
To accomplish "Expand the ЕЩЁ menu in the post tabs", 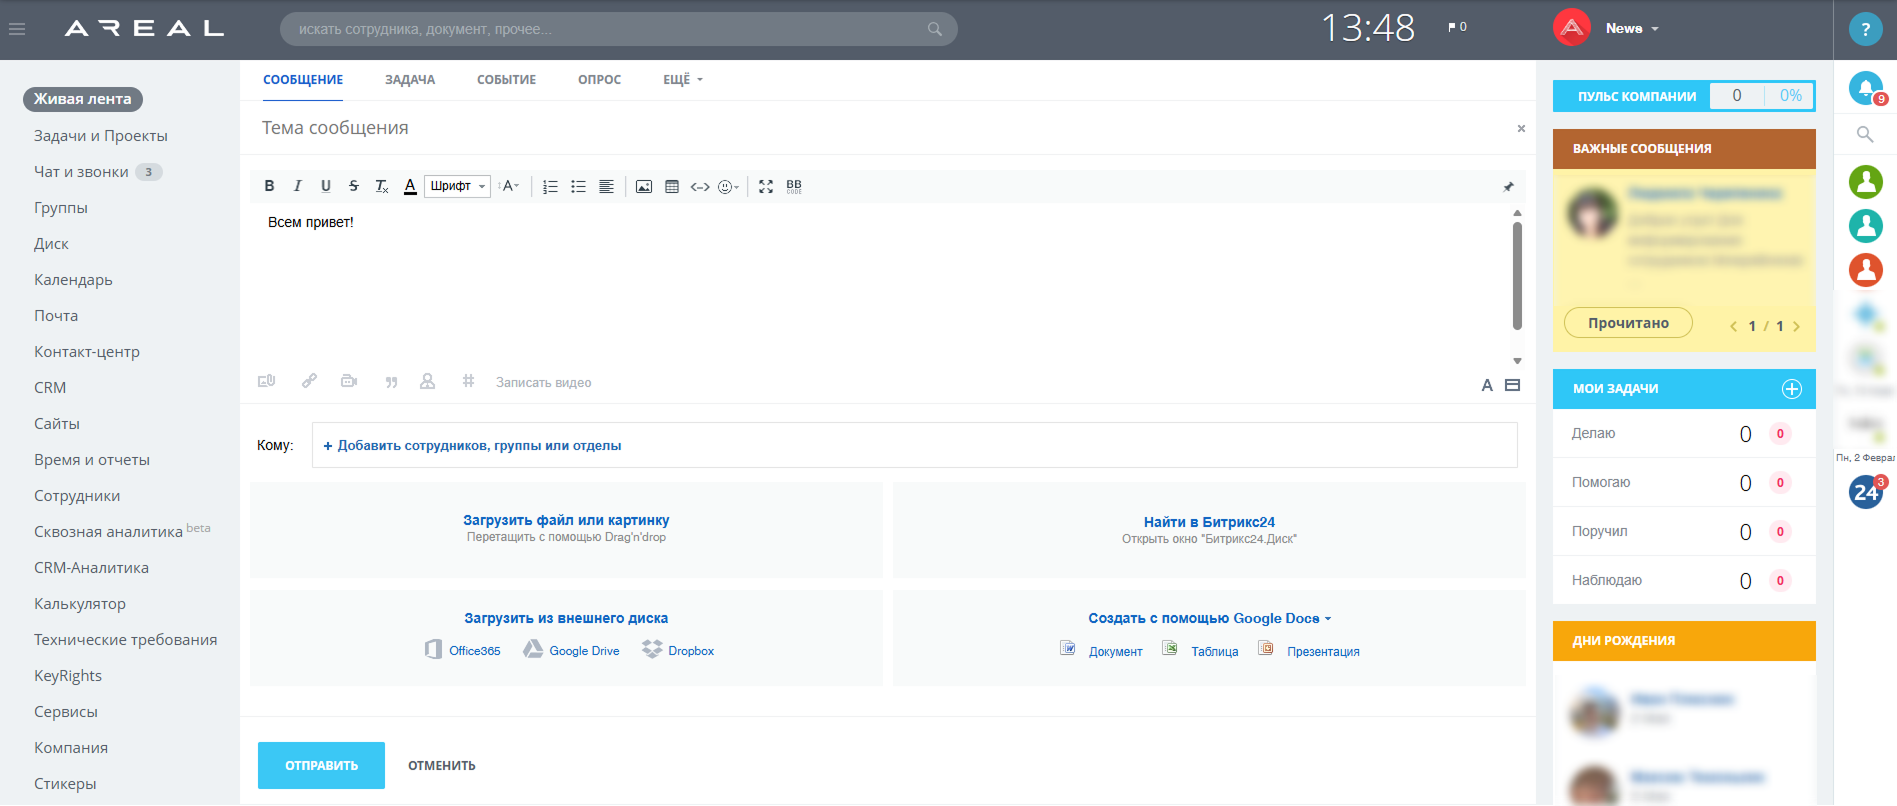I will [683, 80].
